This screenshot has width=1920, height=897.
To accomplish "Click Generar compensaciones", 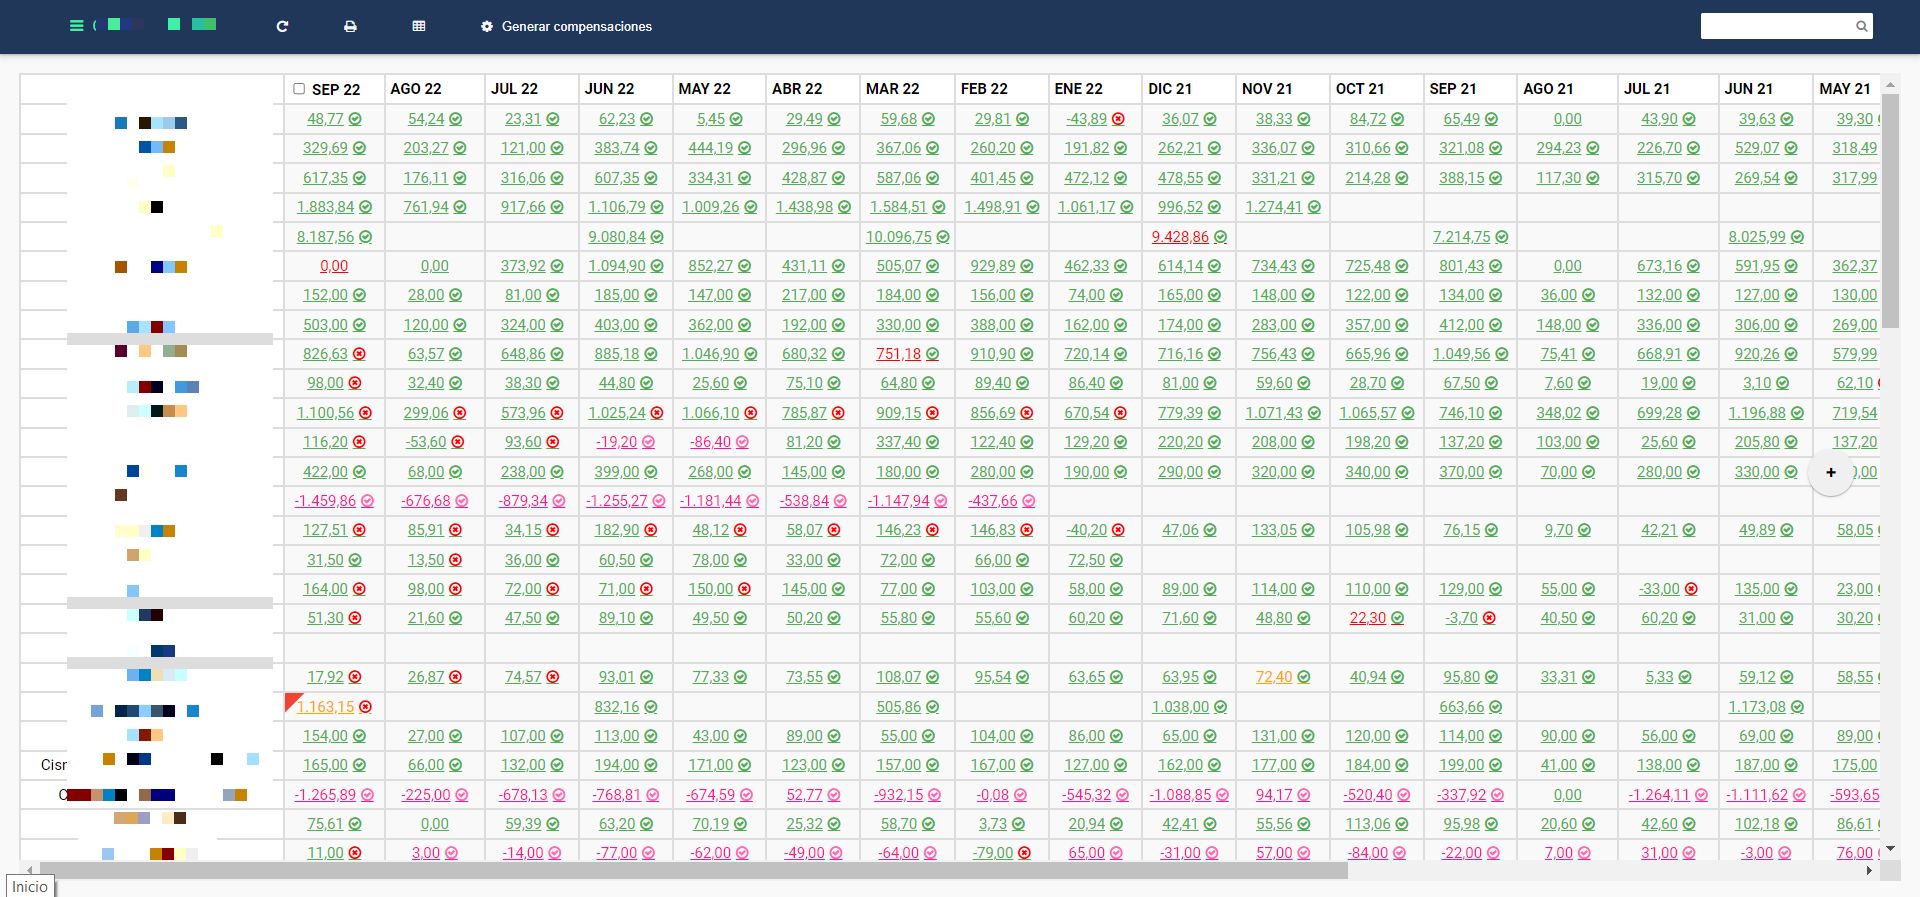I will pos(576,26).
